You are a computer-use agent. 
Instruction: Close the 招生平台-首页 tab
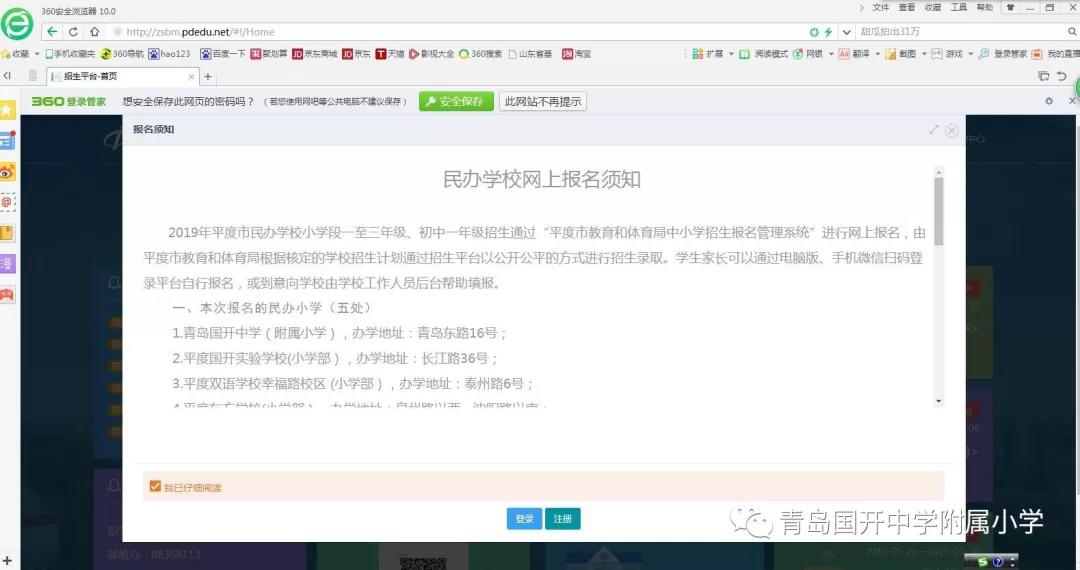(x=191, y=76)
